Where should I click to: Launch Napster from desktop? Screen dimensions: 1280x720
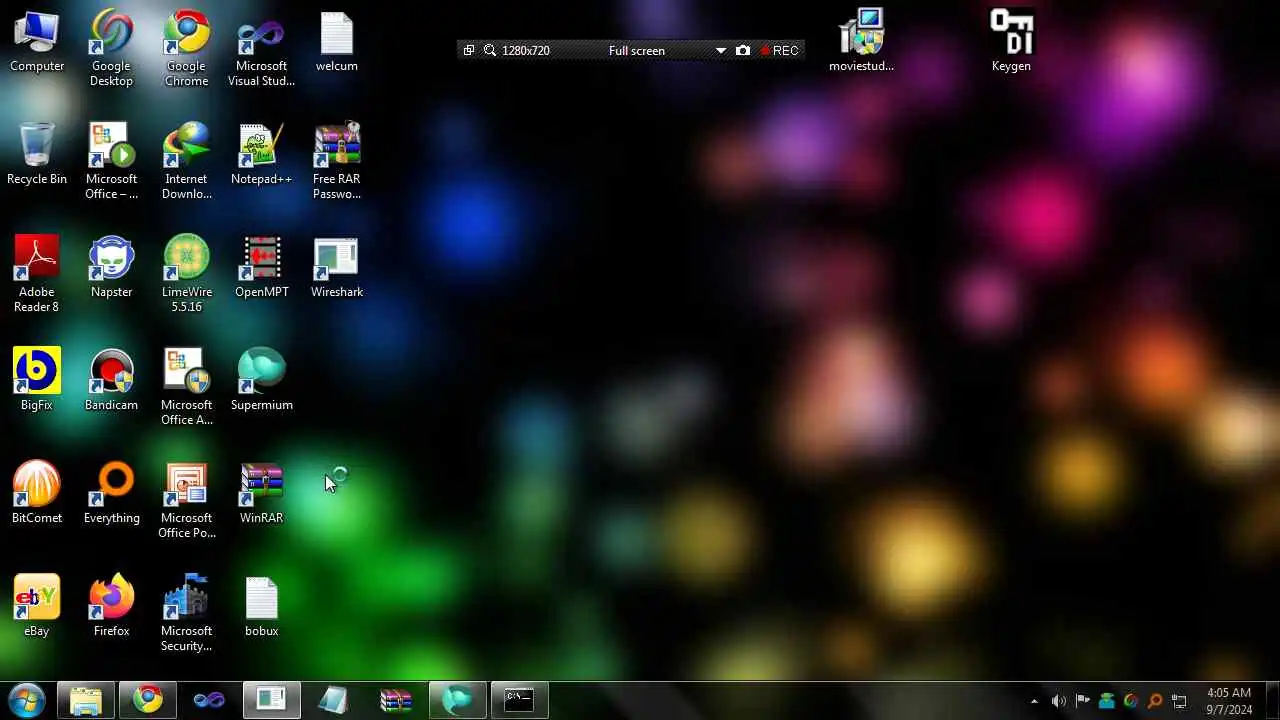click(111, 268)
